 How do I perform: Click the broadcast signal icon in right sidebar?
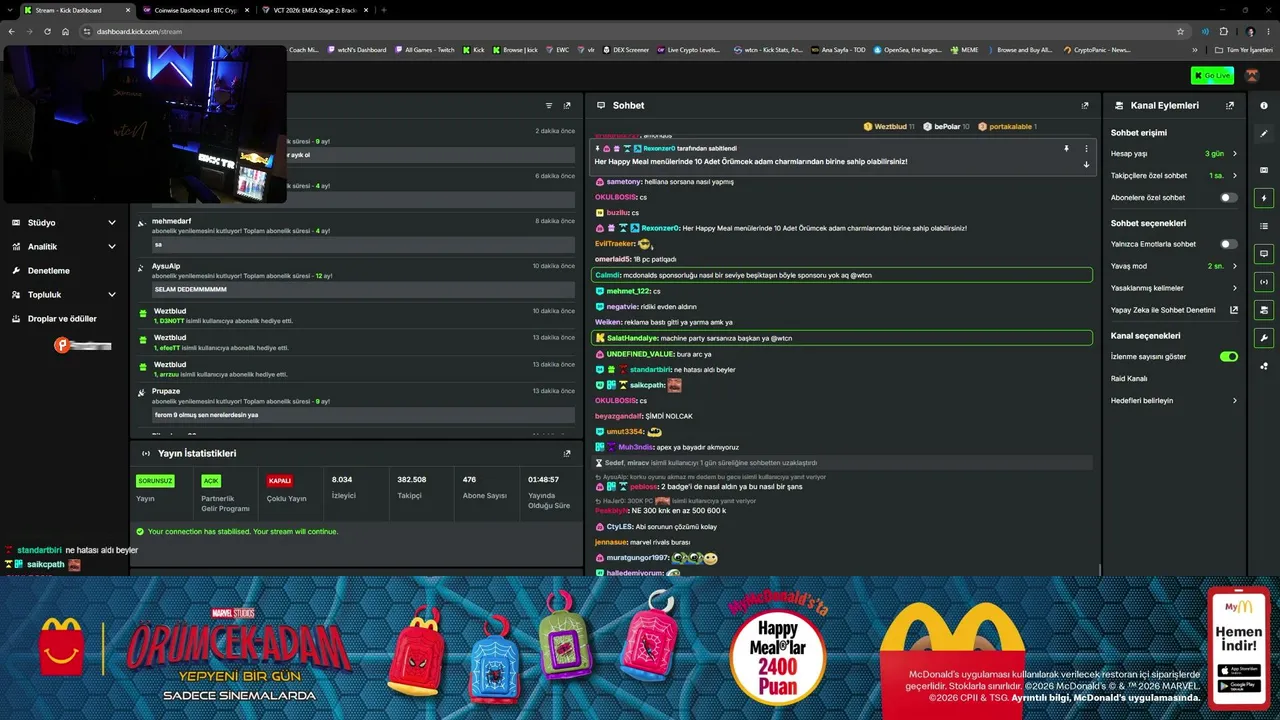point(1264,282)
